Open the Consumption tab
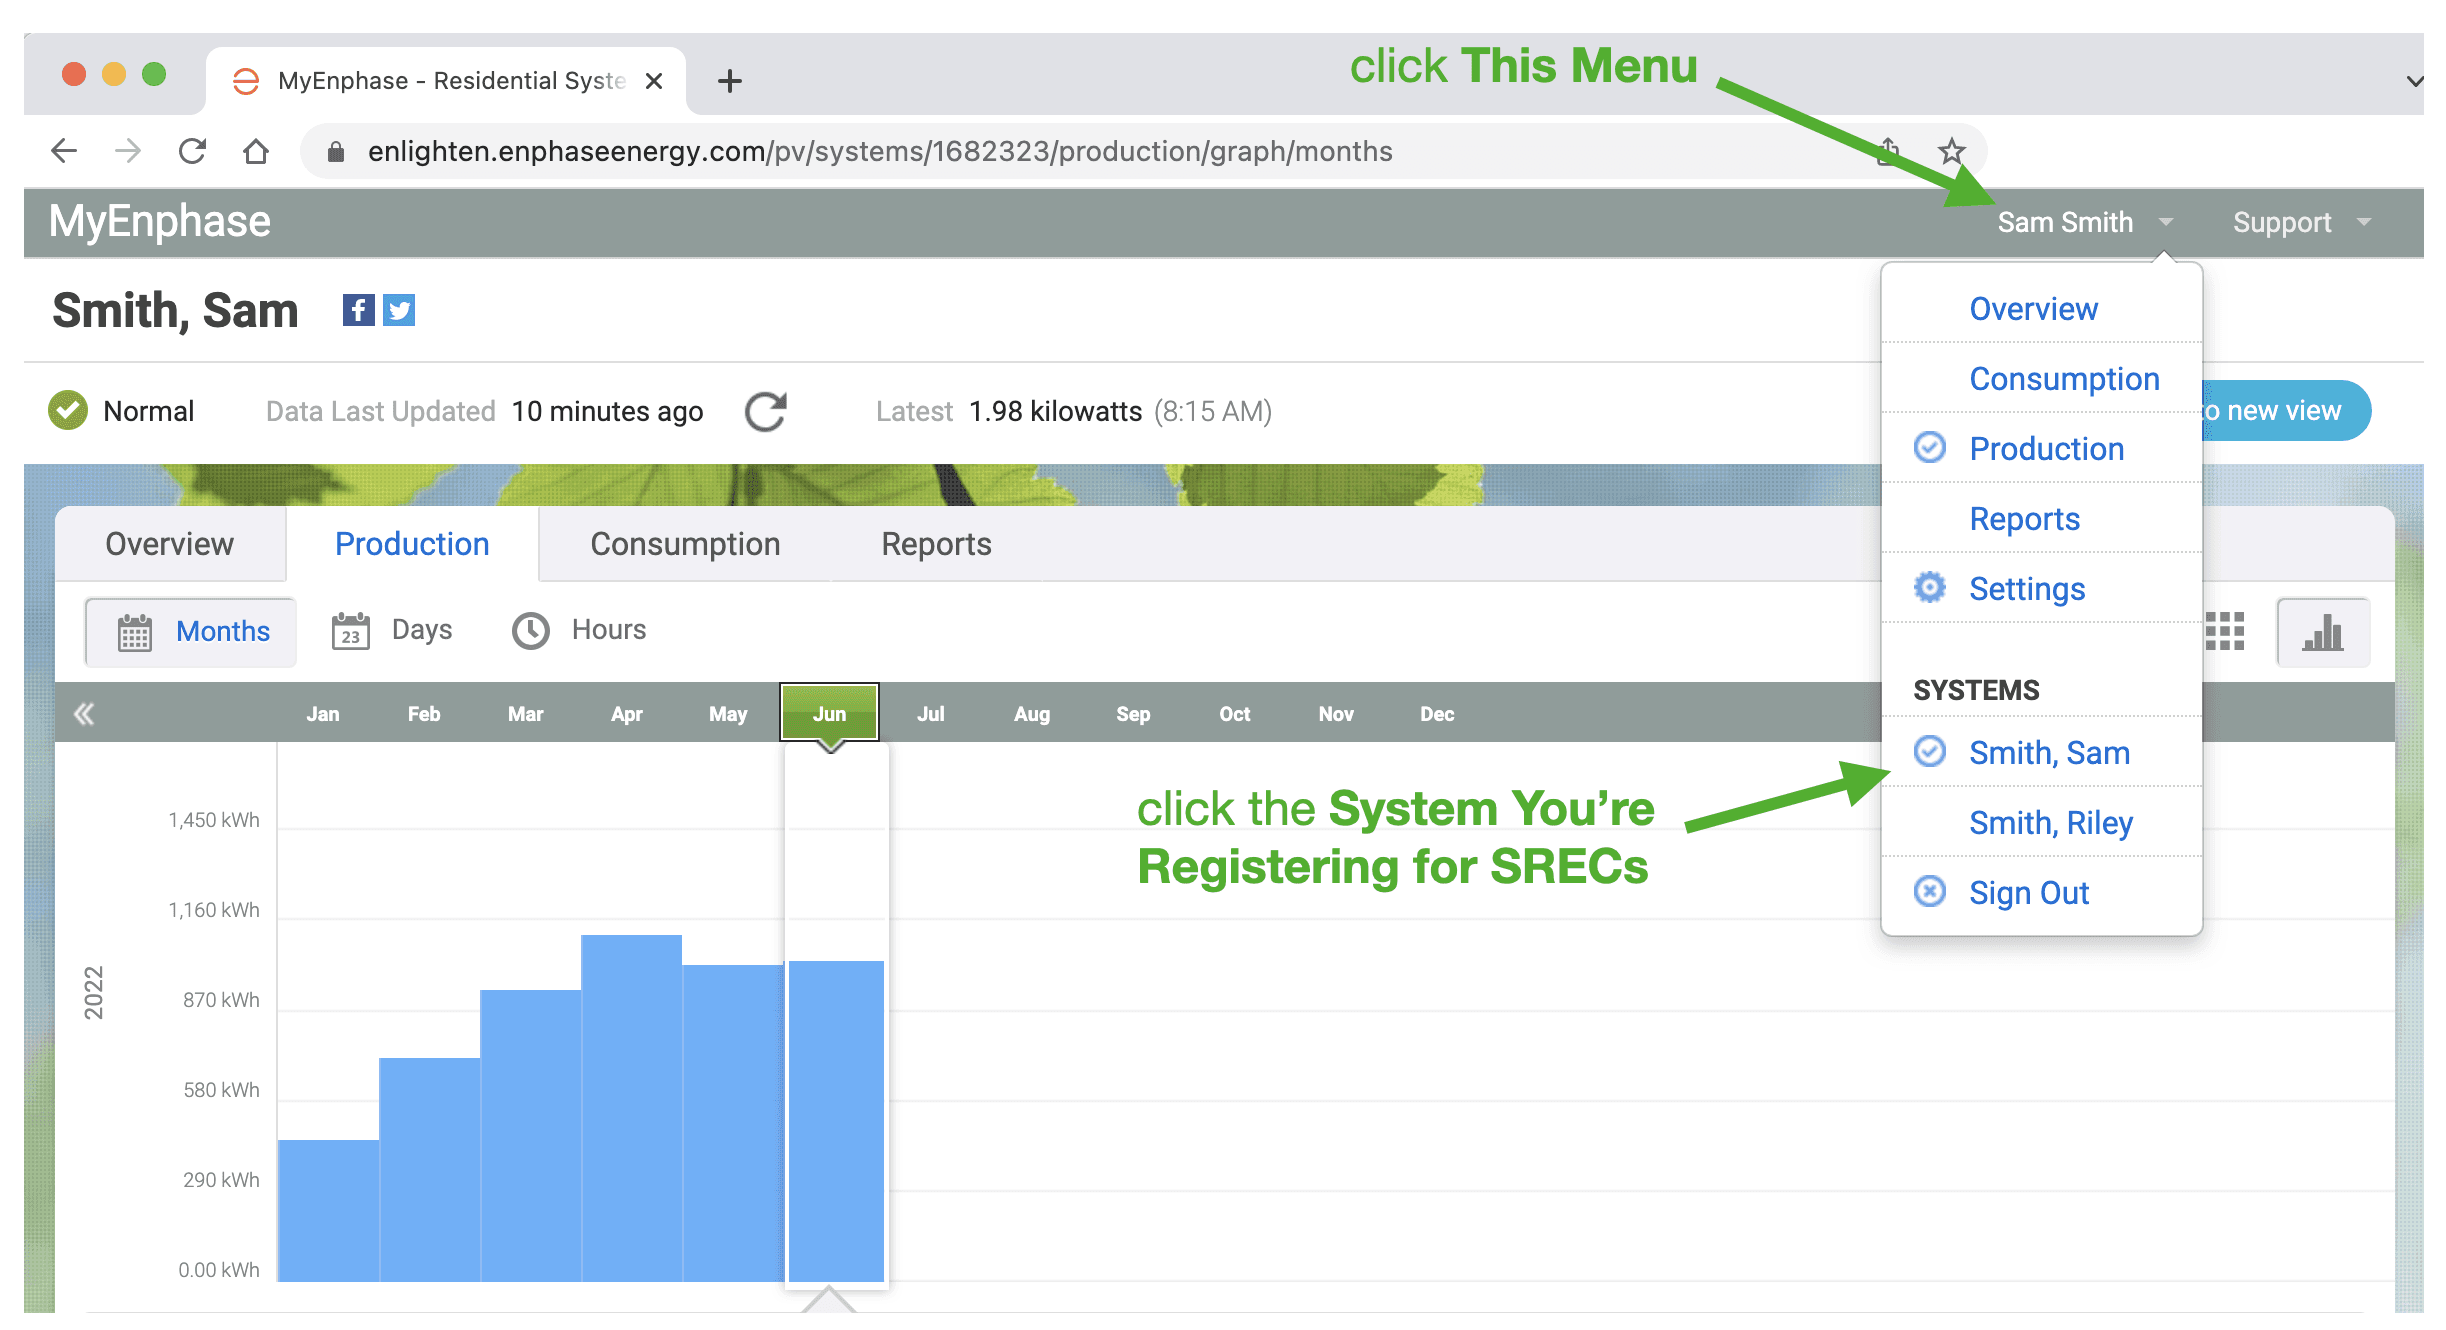Viewport: 2446px width, 1330px height. (x=685, y=544)
